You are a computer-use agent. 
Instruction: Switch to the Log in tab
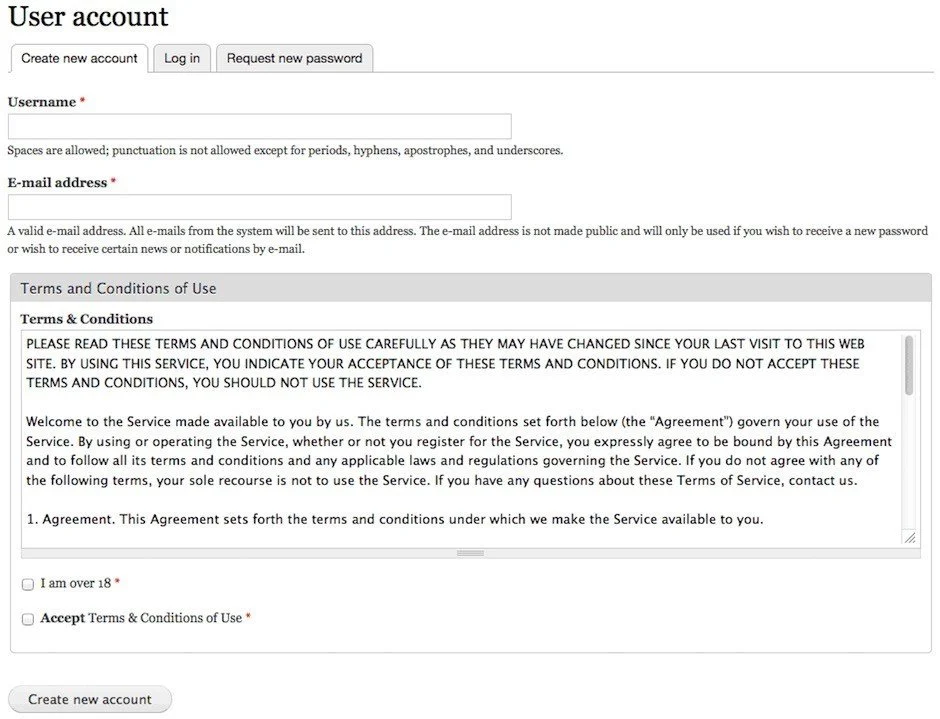coord(181,58)
